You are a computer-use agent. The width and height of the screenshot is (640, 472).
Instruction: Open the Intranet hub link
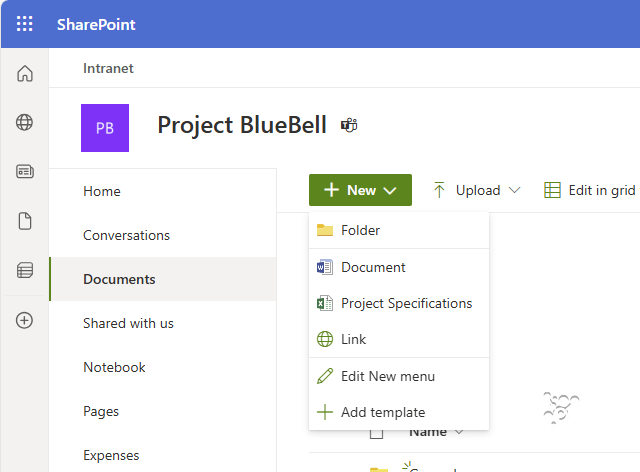tap(108, 68)
